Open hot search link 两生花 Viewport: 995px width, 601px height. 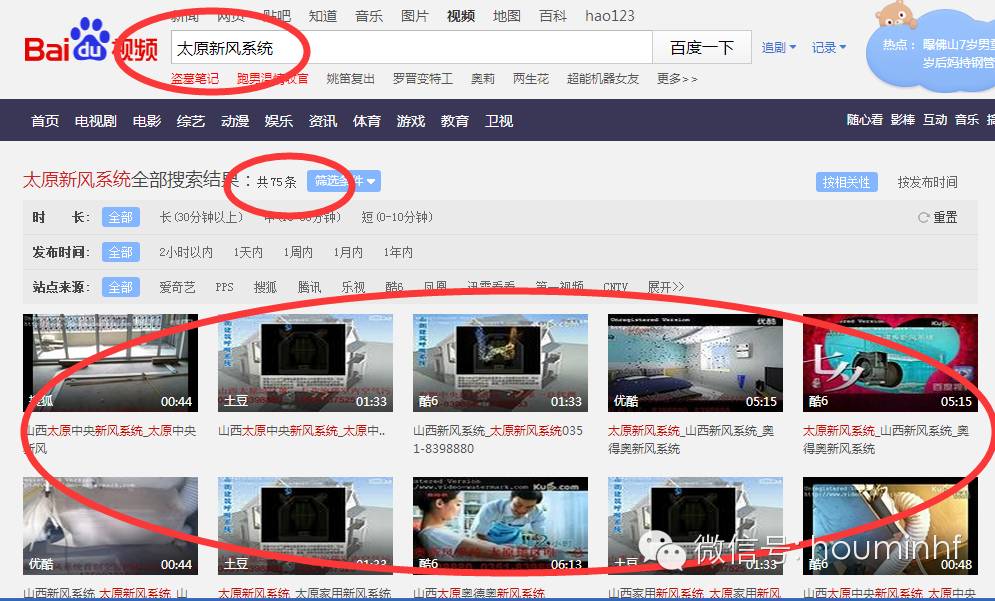[x=530, y=79]
